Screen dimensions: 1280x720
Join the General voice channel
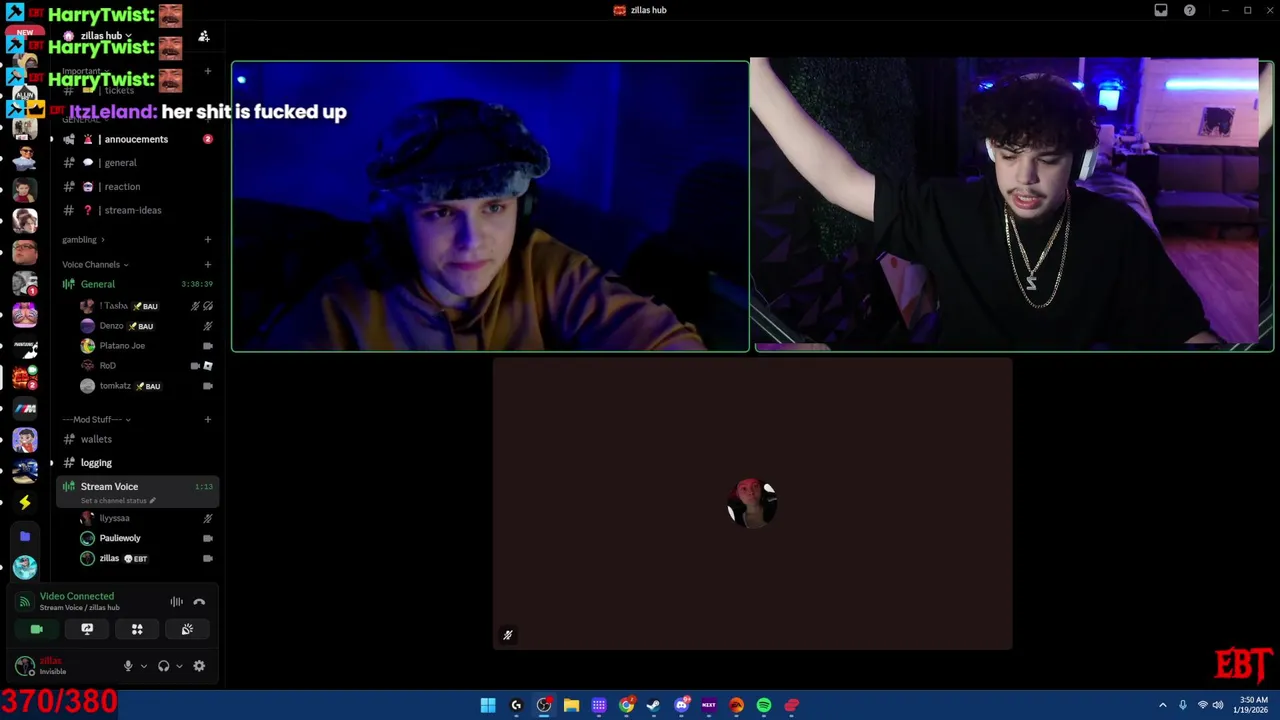click(x=137, y=285)
